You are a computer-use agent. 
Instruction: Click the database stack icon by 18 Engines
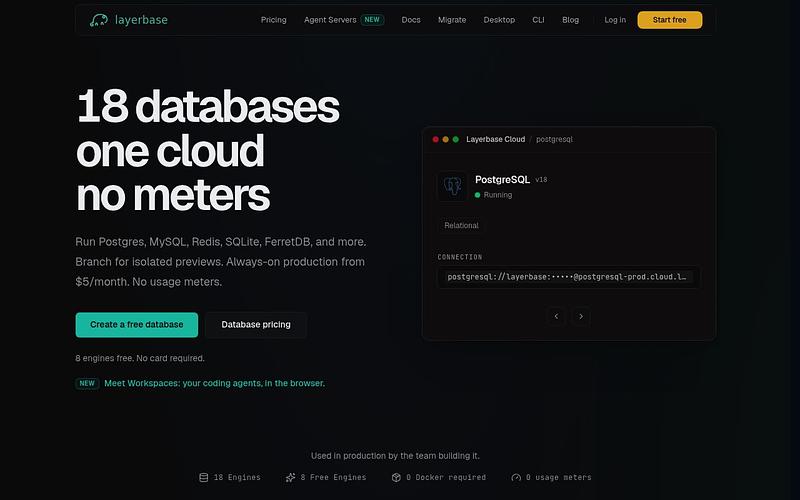pos(204,478)
